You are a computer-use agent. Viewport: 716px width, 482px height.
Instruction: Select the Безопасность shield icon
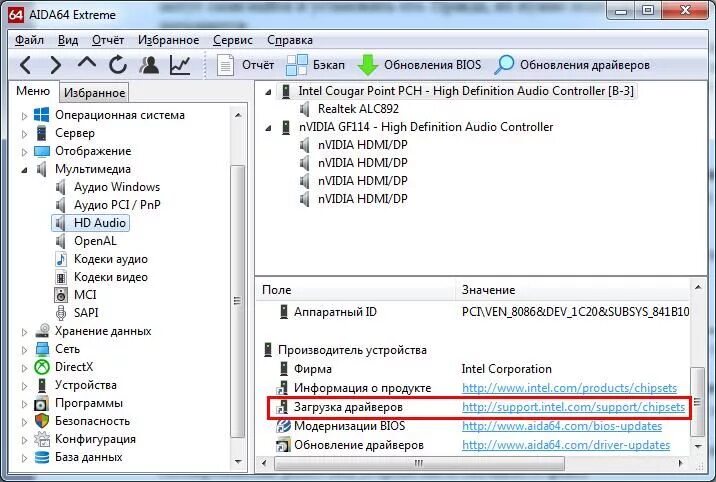[x=42, y=421]
